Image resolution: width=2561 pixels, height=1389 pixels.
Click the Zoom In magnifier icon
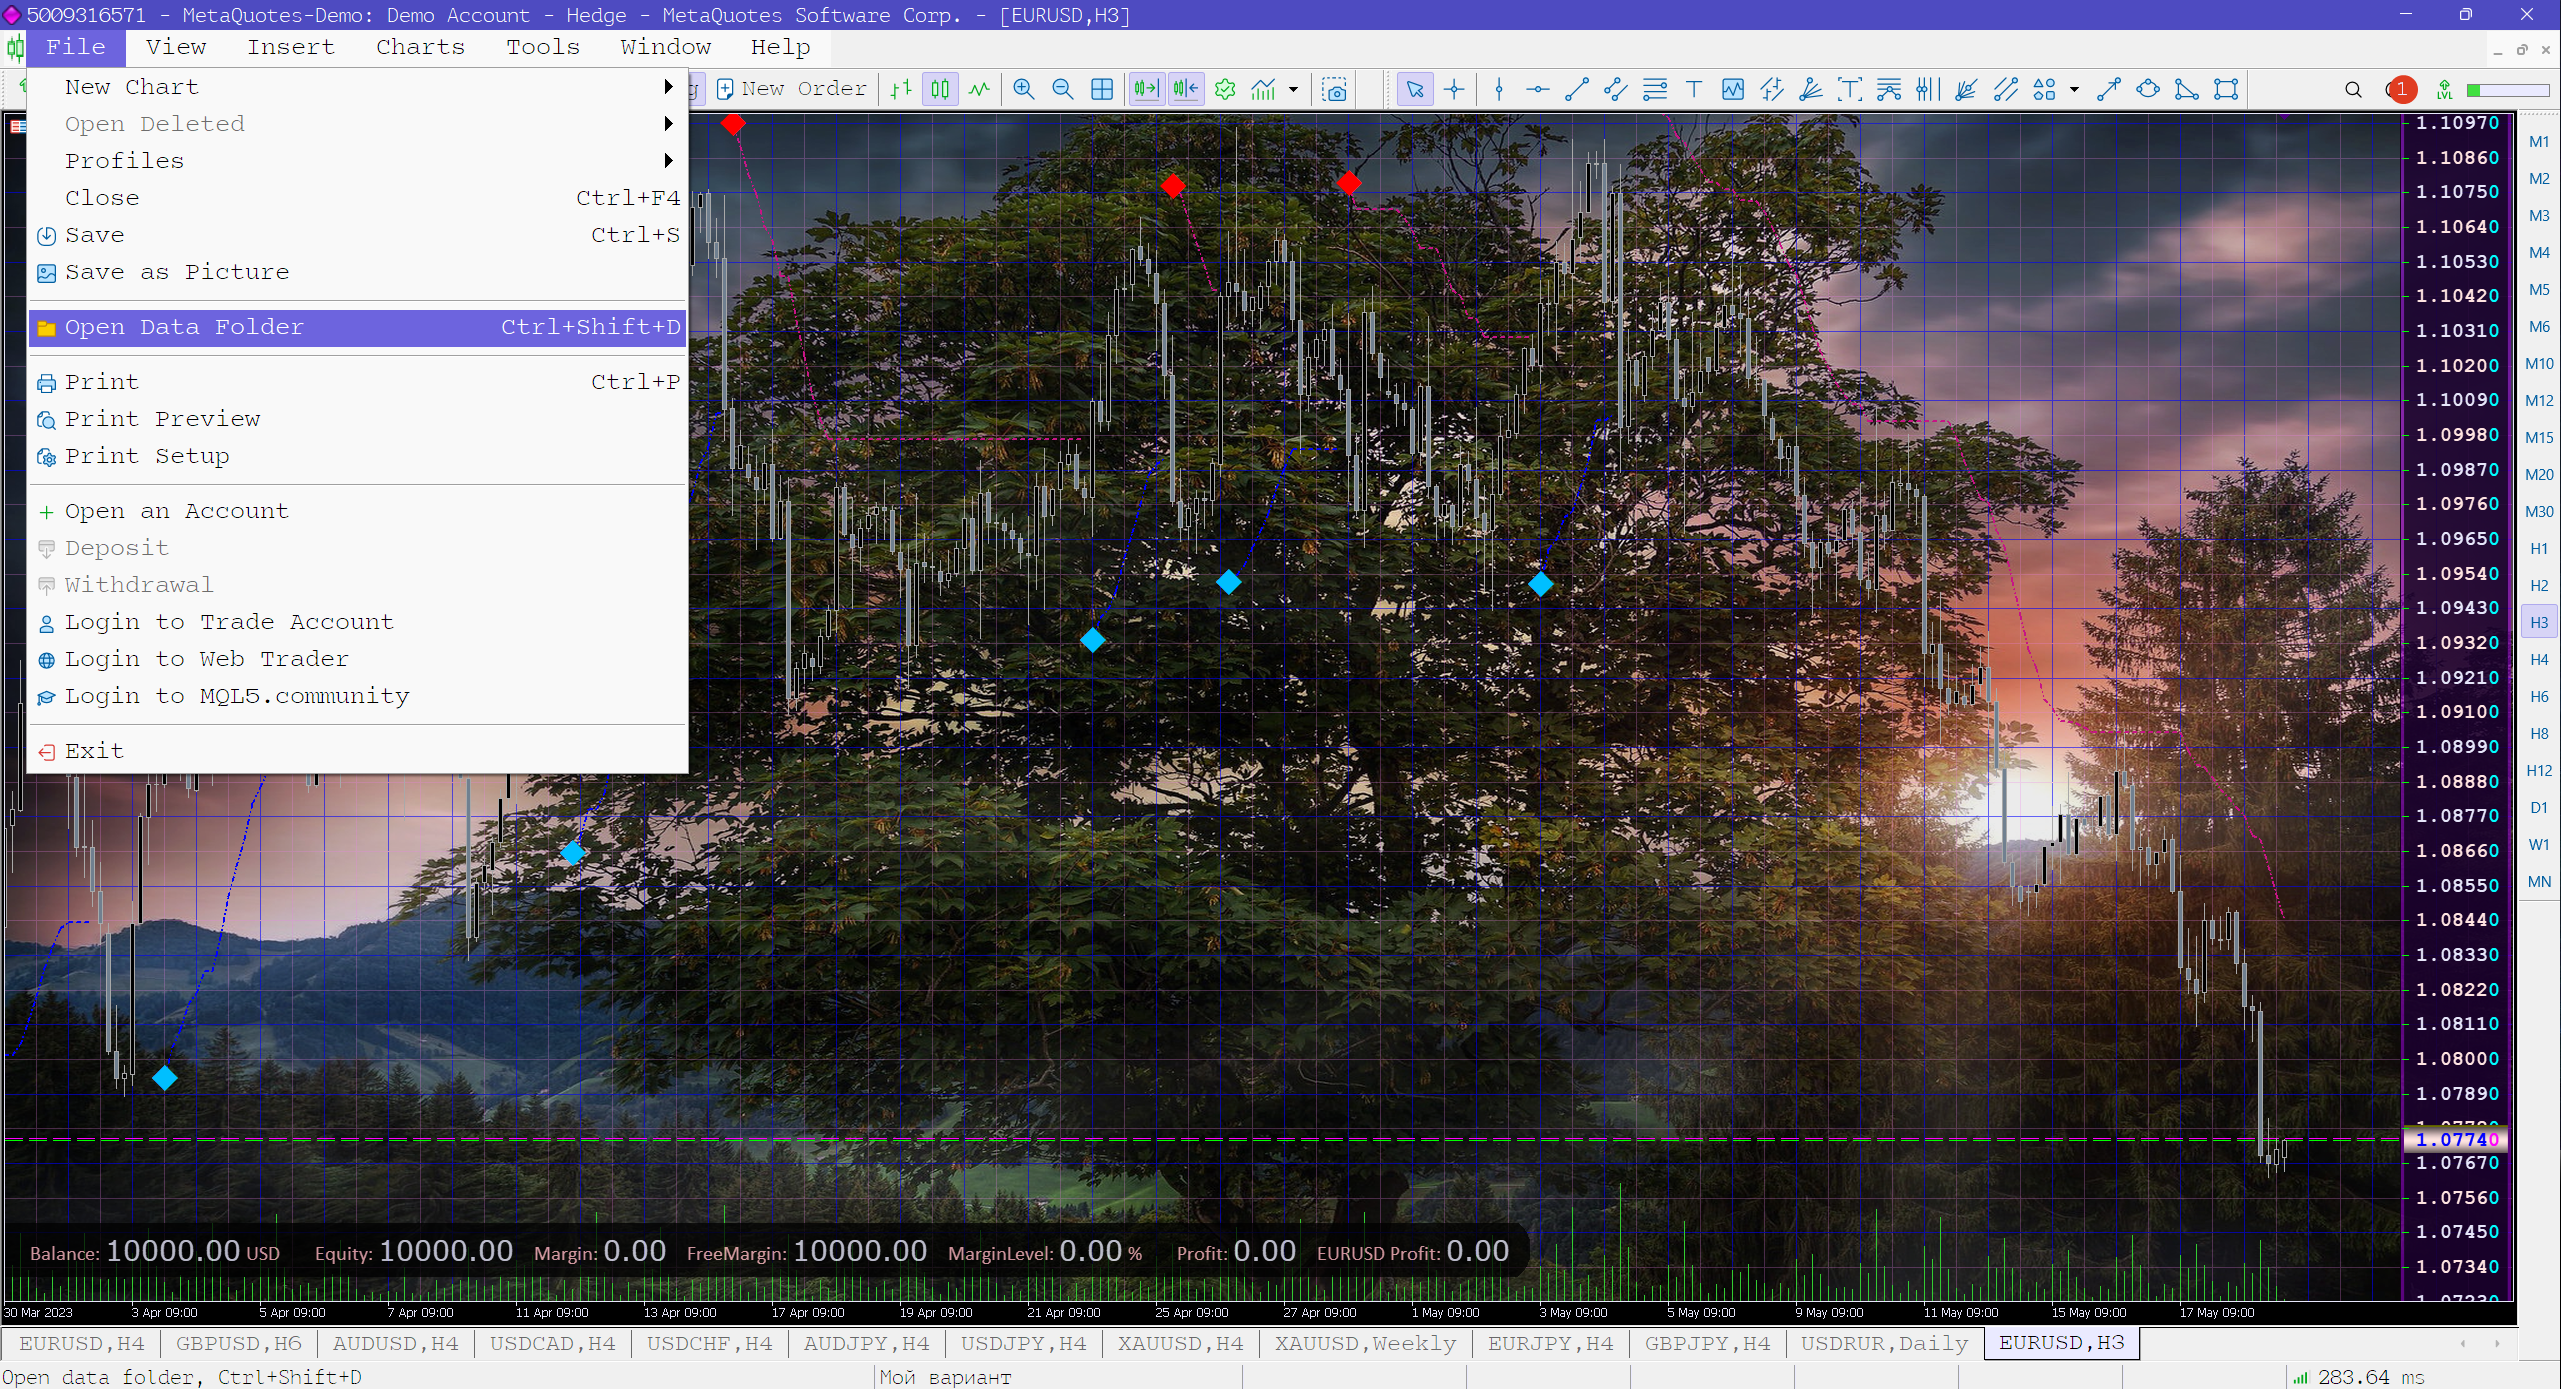(x=1023, y=89)
